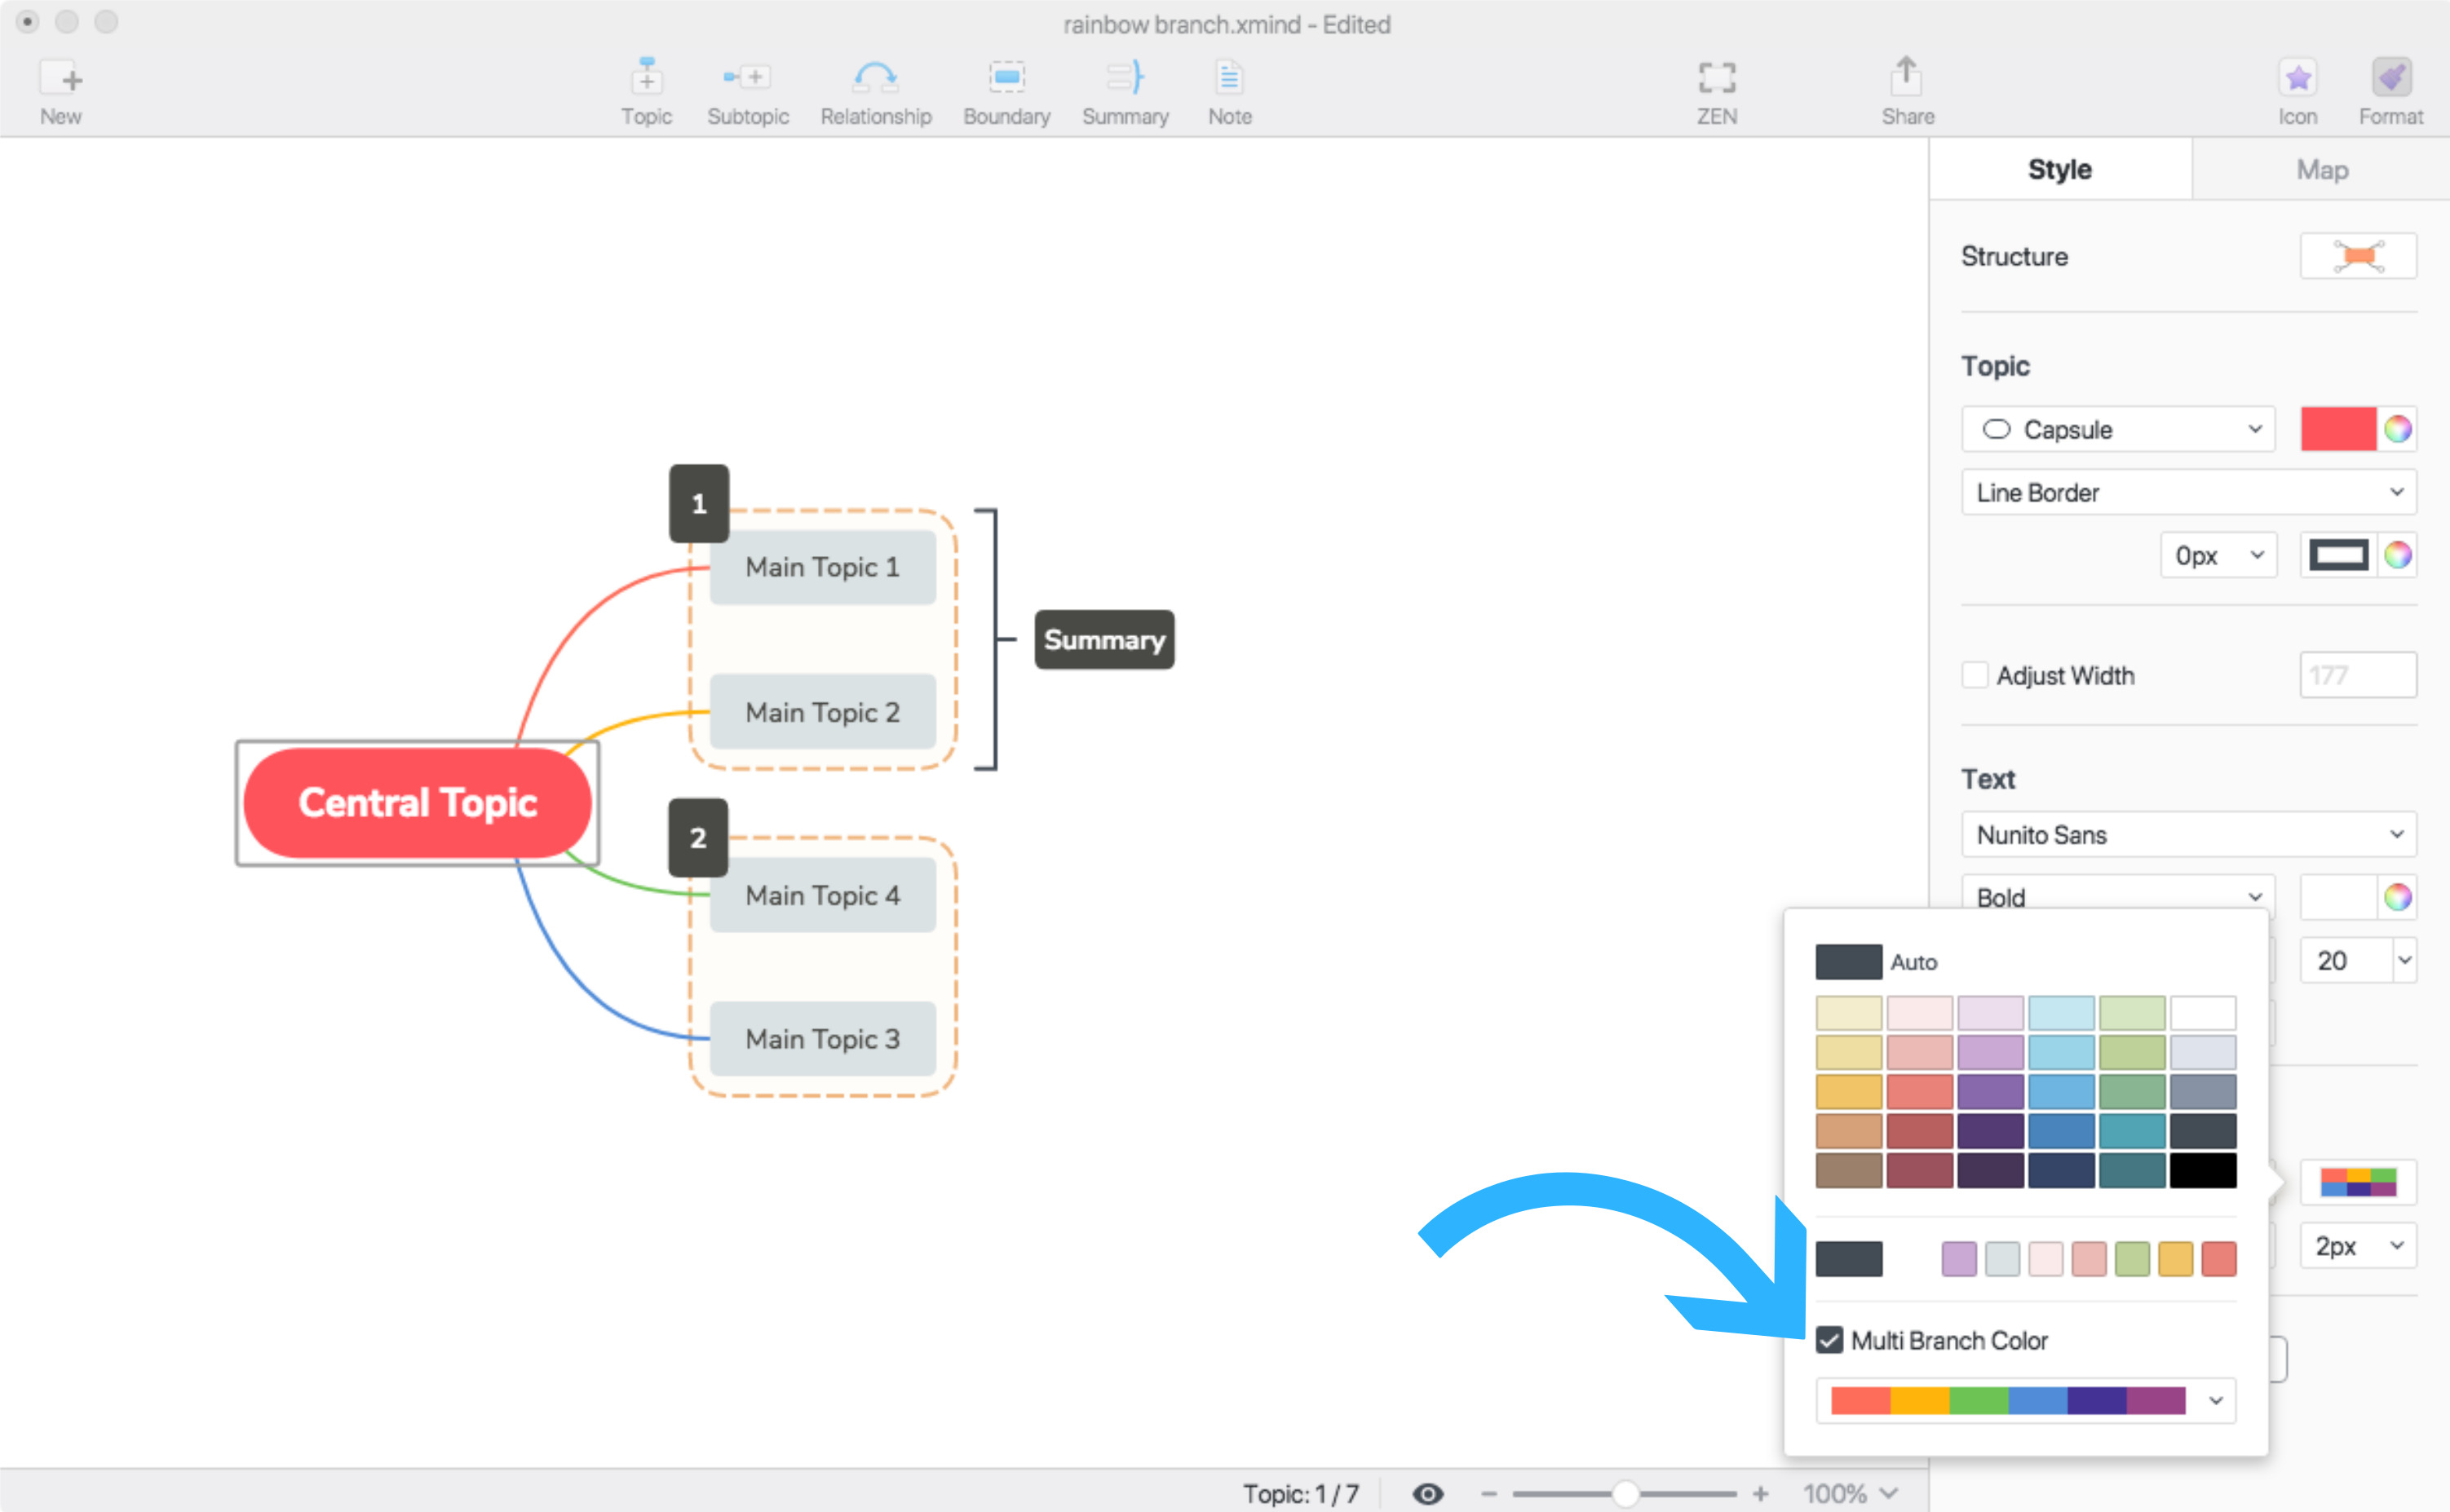Select Main Topic 2 node

(x=822, y=712)
